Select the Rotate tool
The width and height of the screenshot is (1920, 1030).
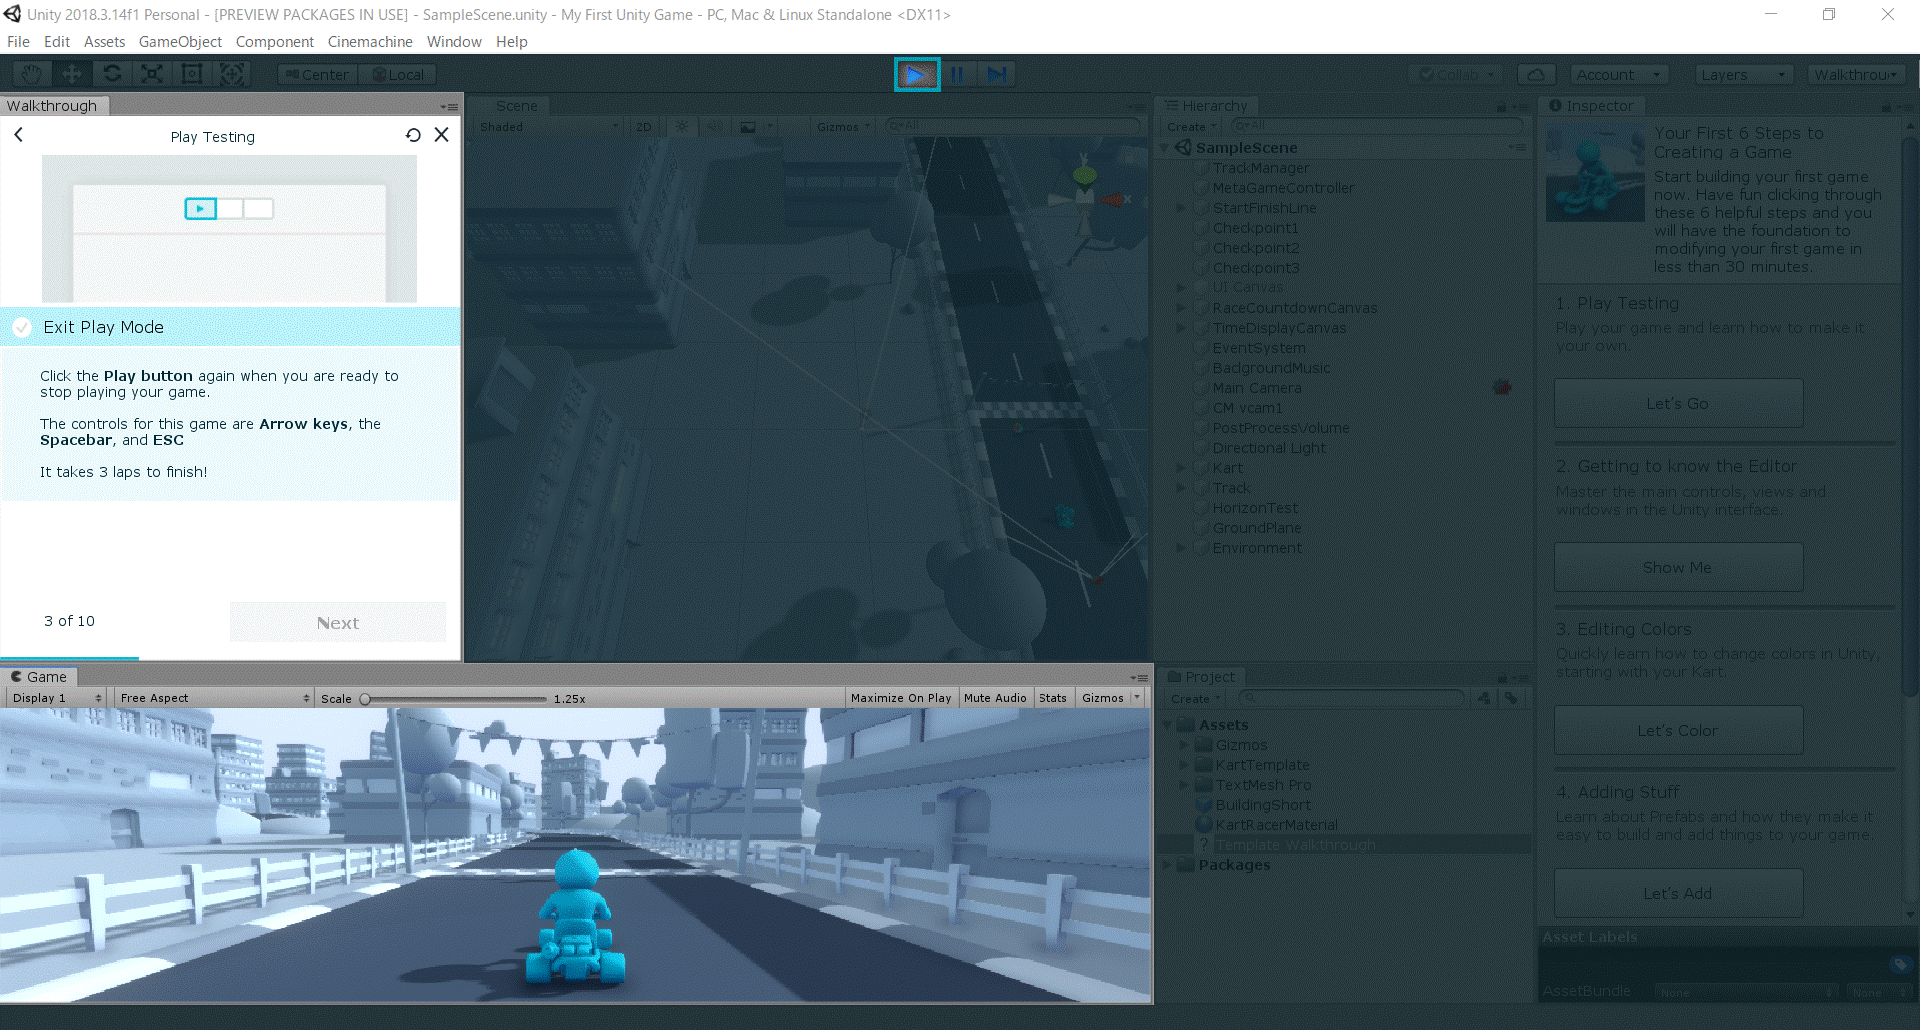click(112, 74)
